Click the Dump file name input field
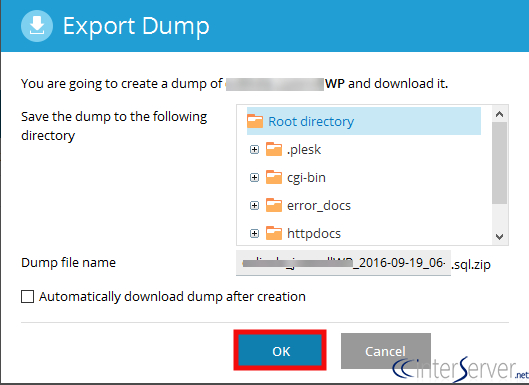529x385 pixels. point(343,263)
